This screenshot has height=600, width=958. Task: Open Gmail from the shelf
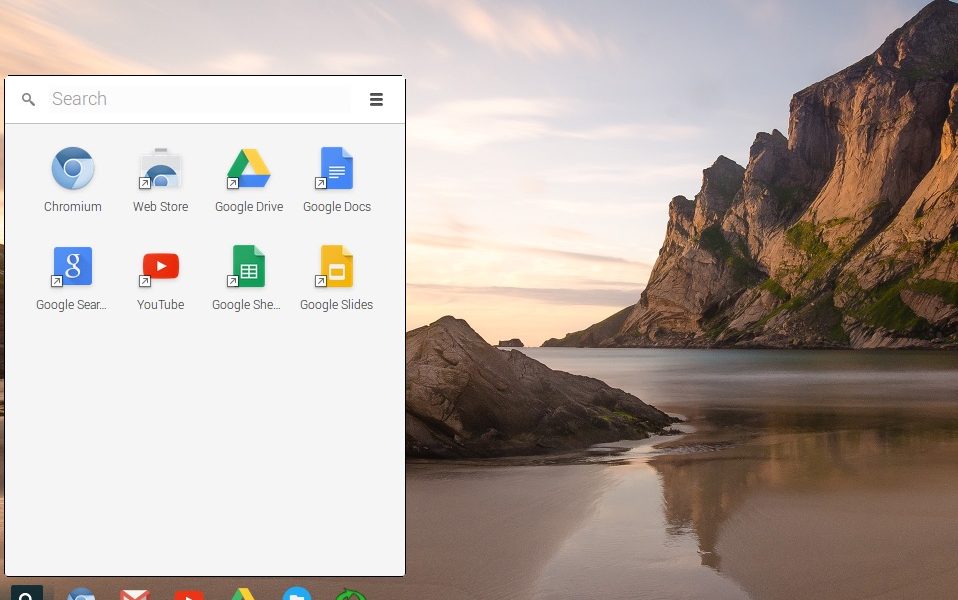point(135,594)
